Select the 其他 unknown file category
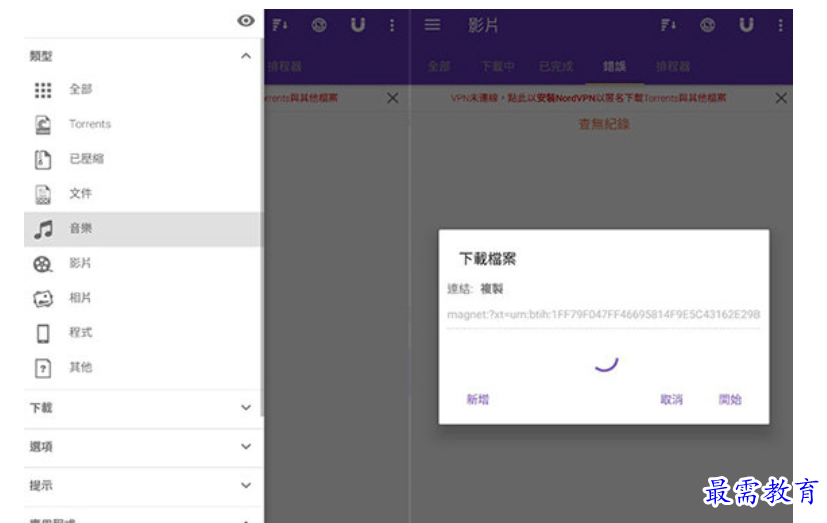The image size is (827, 523). click(x=142, y=368)
